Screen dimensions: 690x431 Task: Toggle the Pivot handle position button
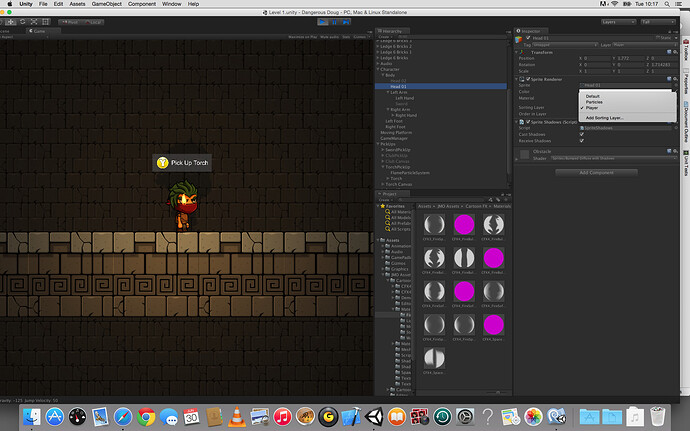tap(70, 22)
